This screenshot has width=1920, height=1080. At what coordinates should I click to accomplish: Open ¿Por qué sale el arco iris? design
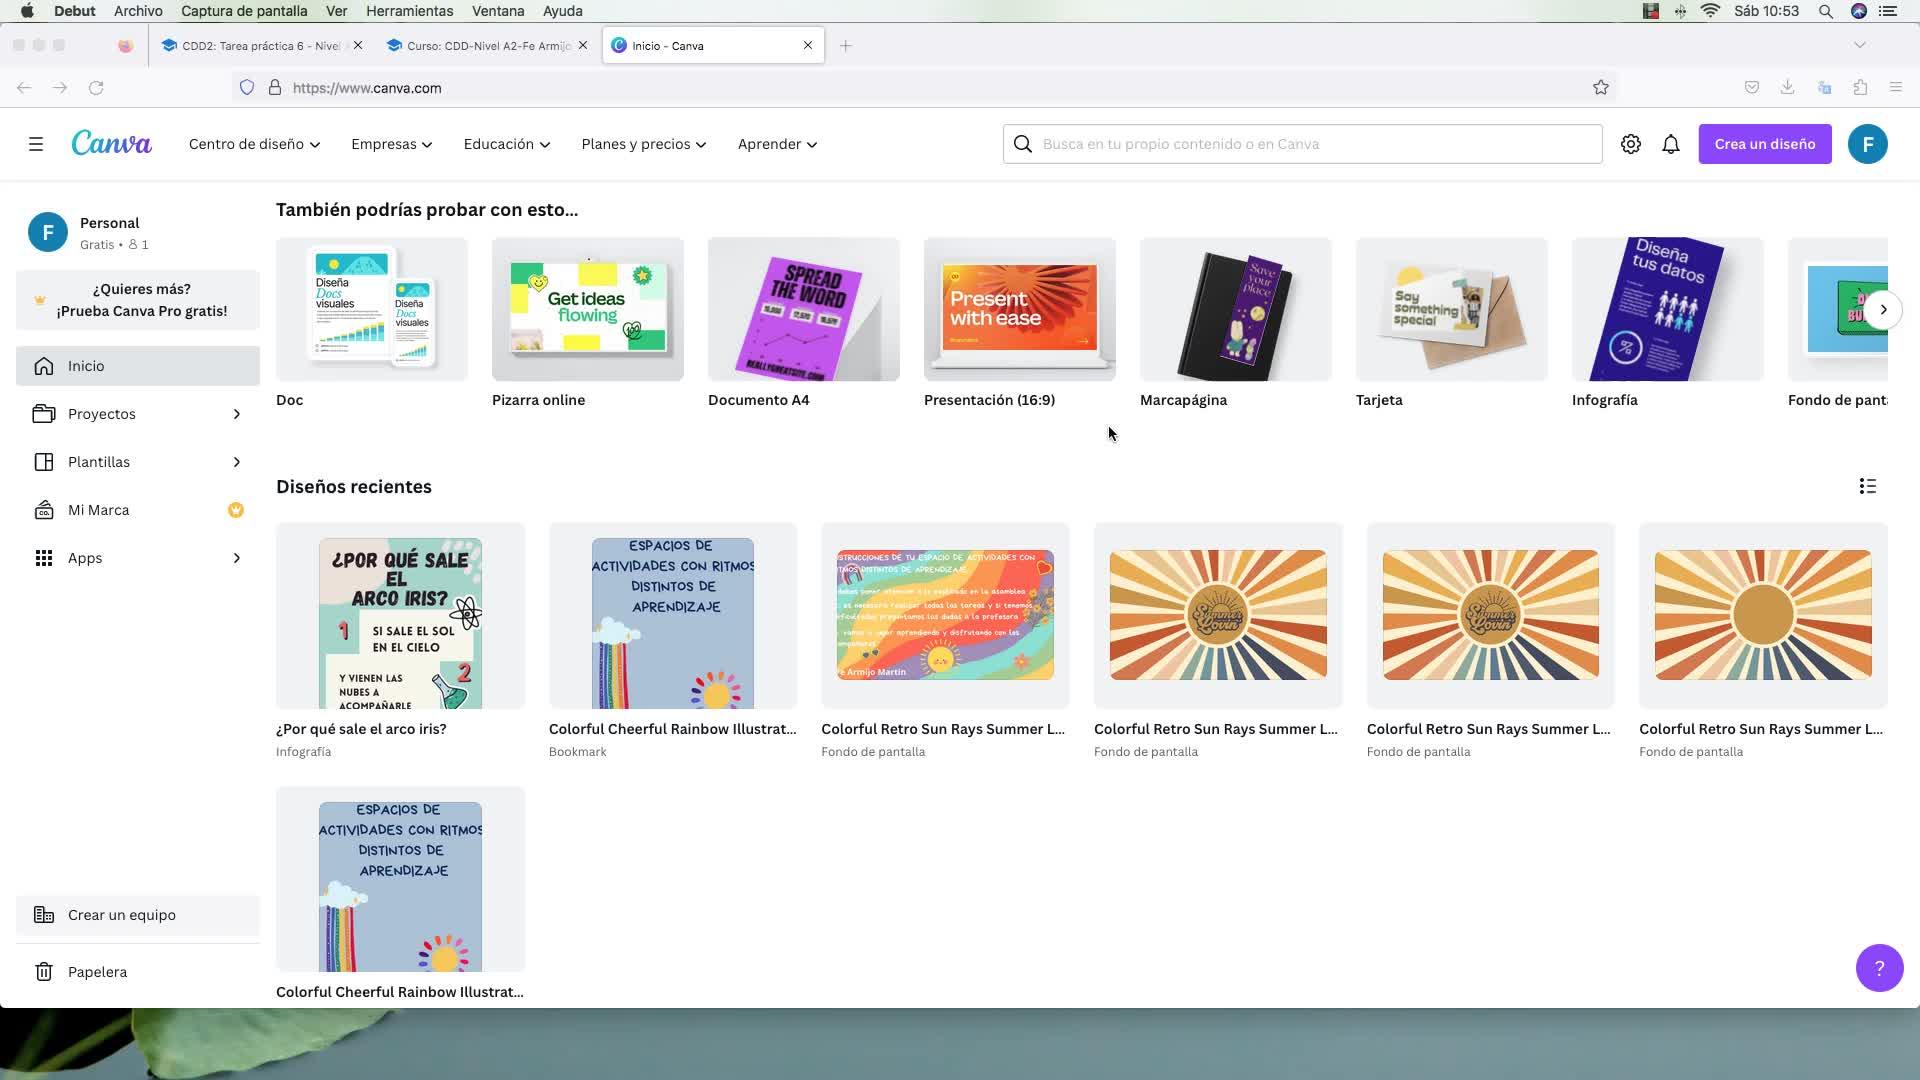coord(400,616)
